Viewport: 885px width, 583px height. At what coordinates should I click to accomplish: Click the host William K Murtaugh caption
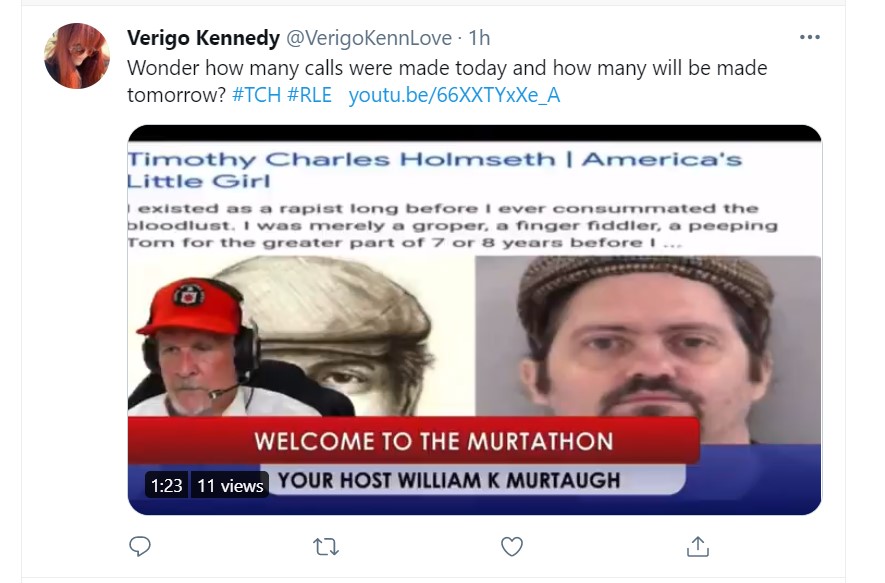pos(450,480)
